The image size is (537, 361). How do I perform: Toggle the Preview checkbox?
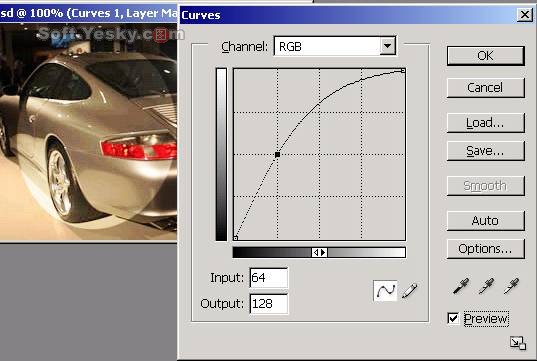[453, 318]
